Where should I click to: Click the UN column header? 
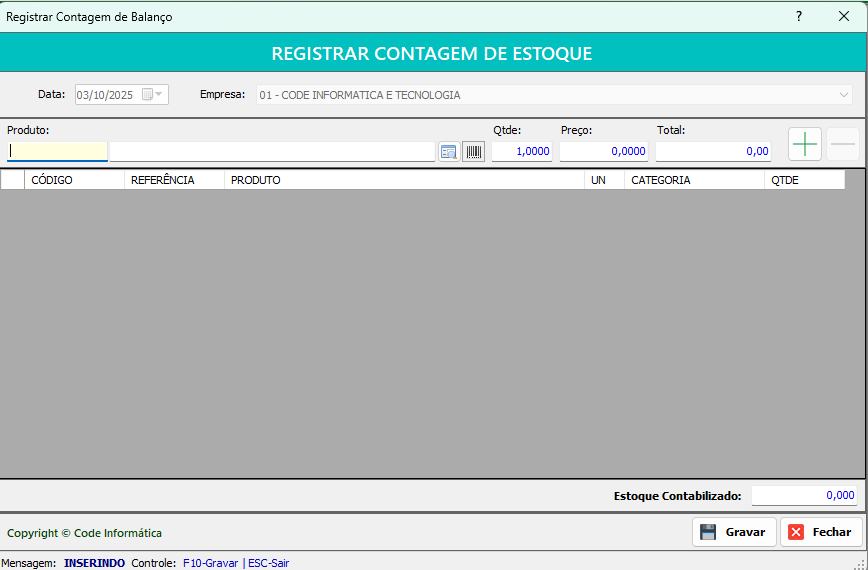604,180
